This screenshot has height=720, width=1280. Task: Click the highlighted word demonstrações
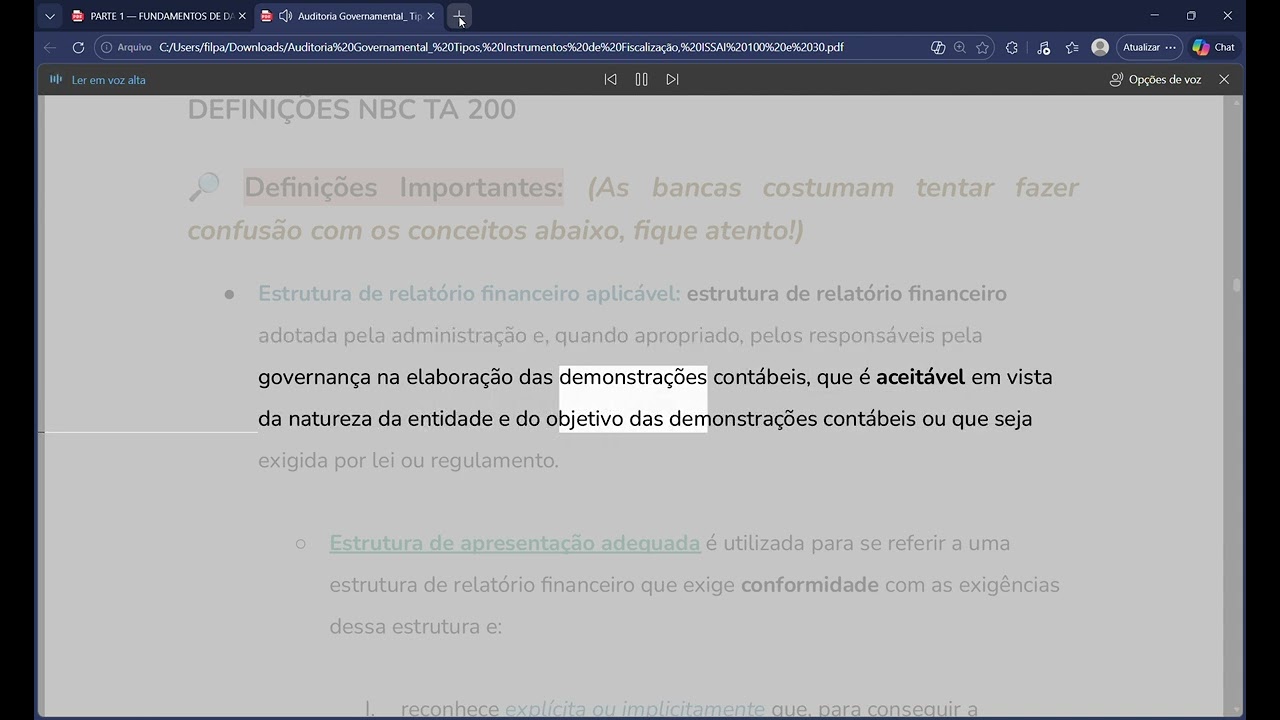click(633, 377)
